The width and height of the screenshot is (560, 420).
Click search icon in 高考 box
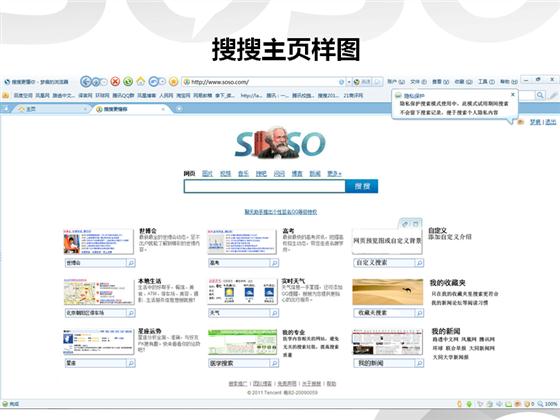tap(275, 263)
